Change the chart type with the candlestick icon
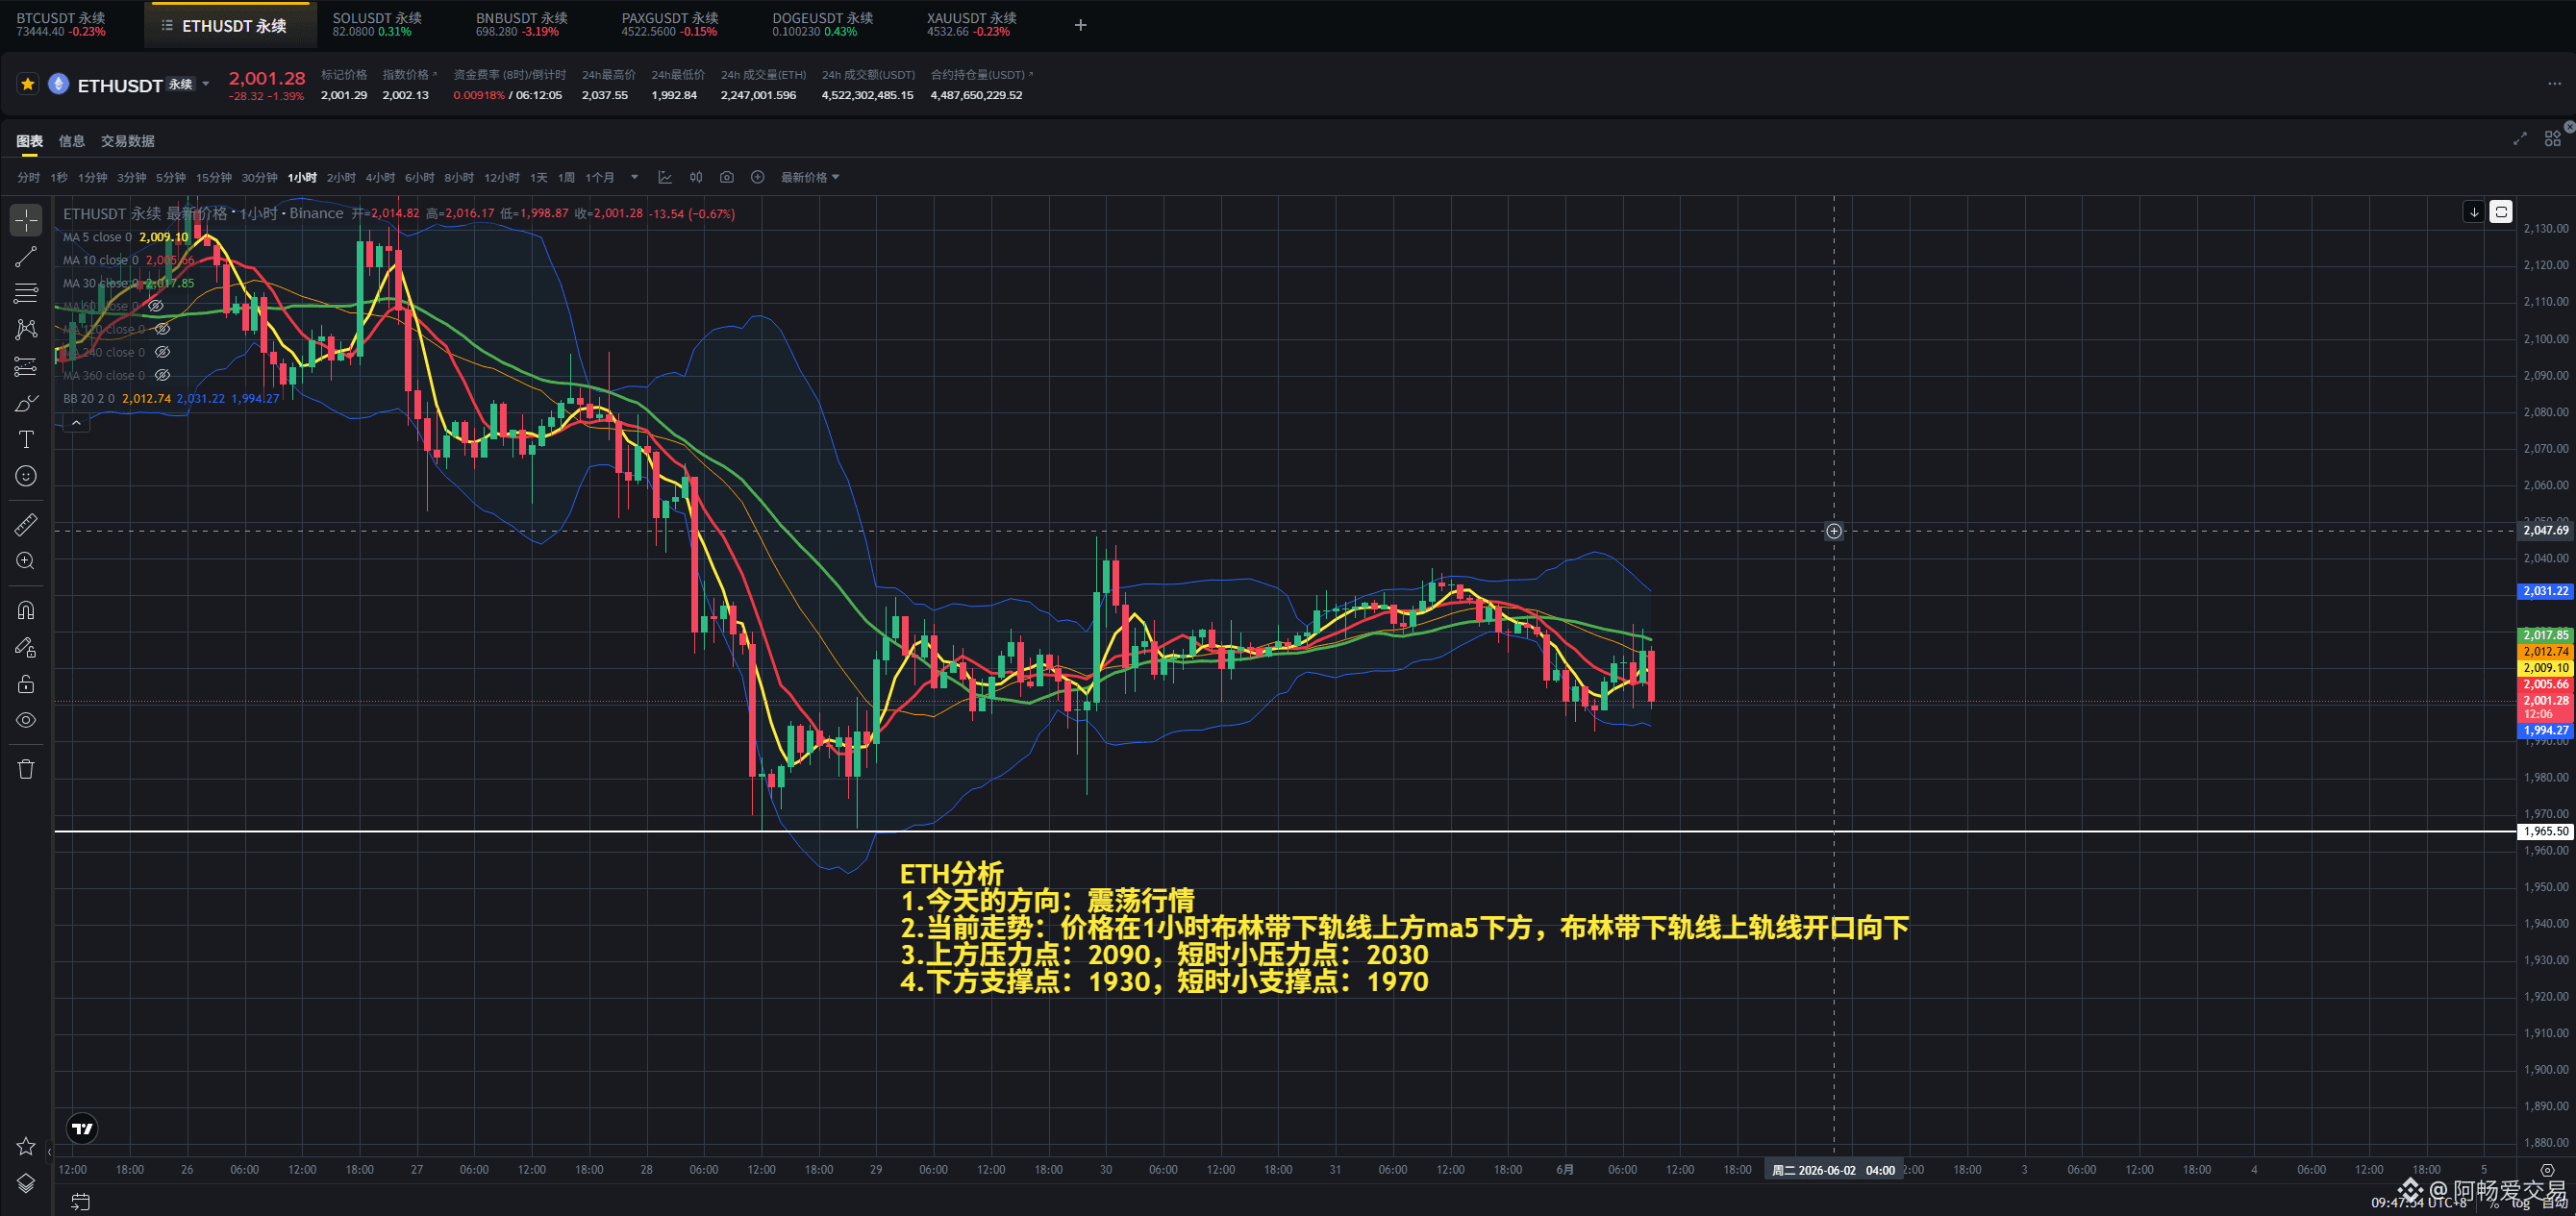The width and height of the screenshot is (2576, 1216). pos(696,177)
